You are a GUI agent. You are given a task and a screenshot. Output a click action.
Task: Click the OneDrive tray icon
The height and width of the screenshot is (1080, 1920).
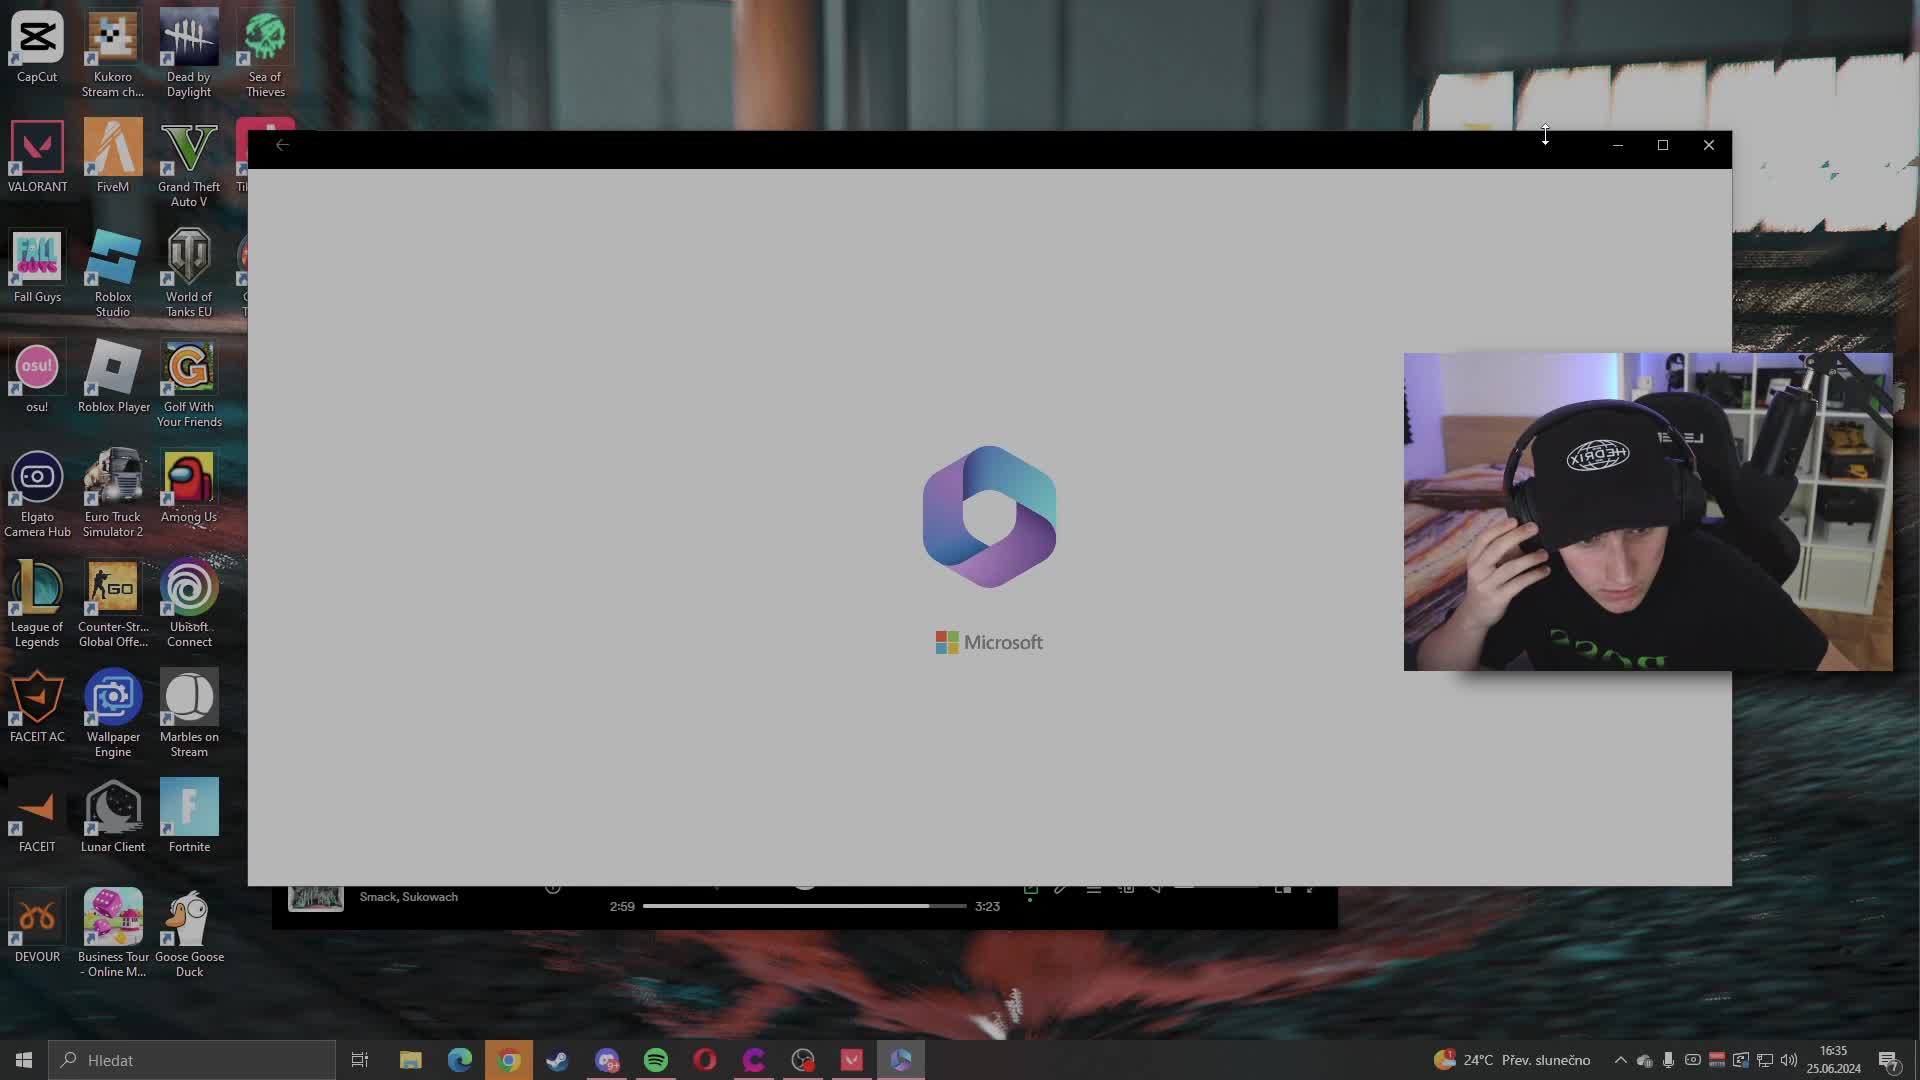coord(1644,1060)
